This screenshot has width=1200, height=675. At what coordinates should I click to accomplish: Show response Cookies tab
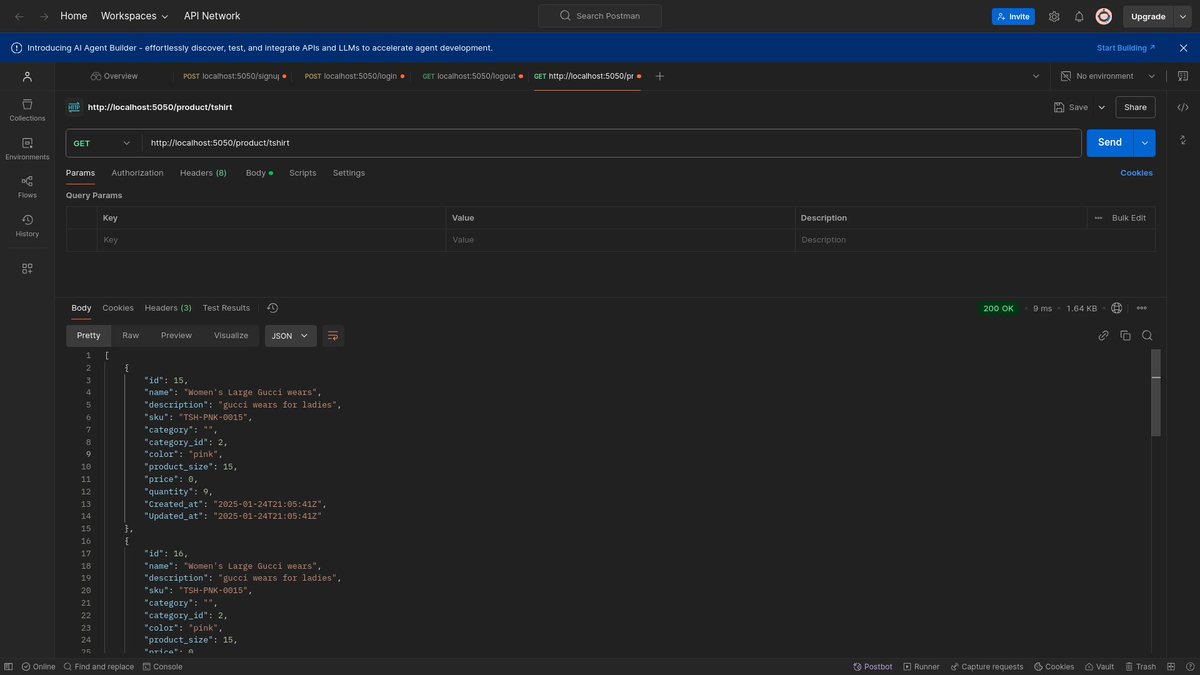pyautogui.click(x=118, y=308)
